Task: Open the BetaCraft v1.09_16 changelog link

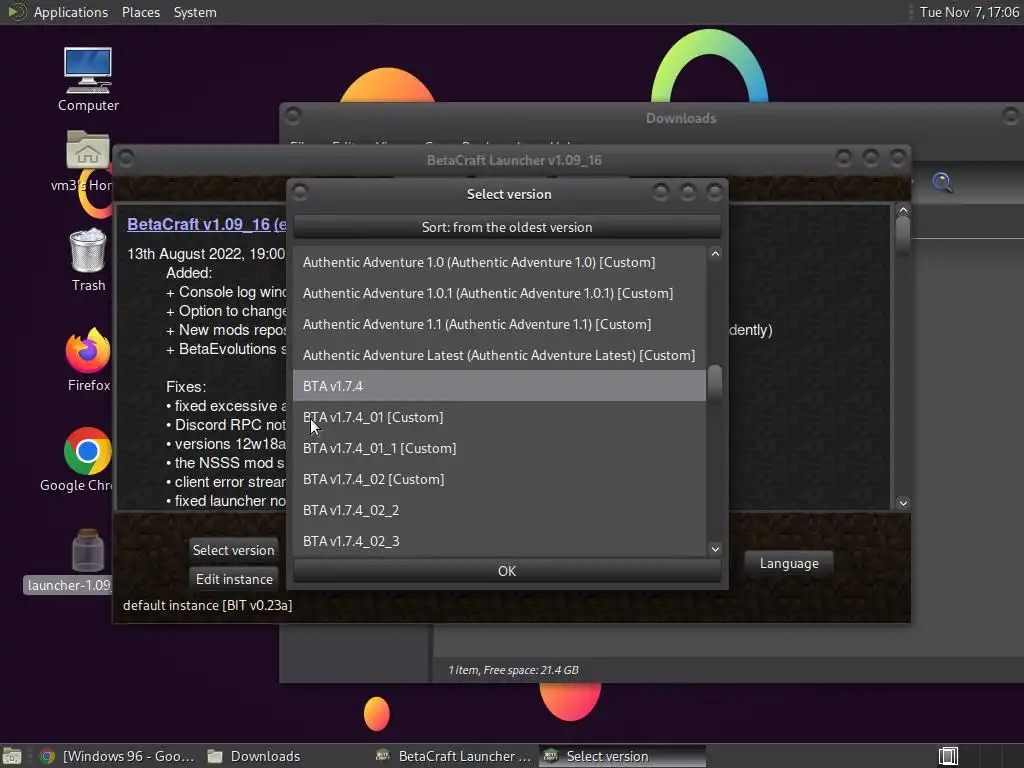Action: tap(206, 224)
